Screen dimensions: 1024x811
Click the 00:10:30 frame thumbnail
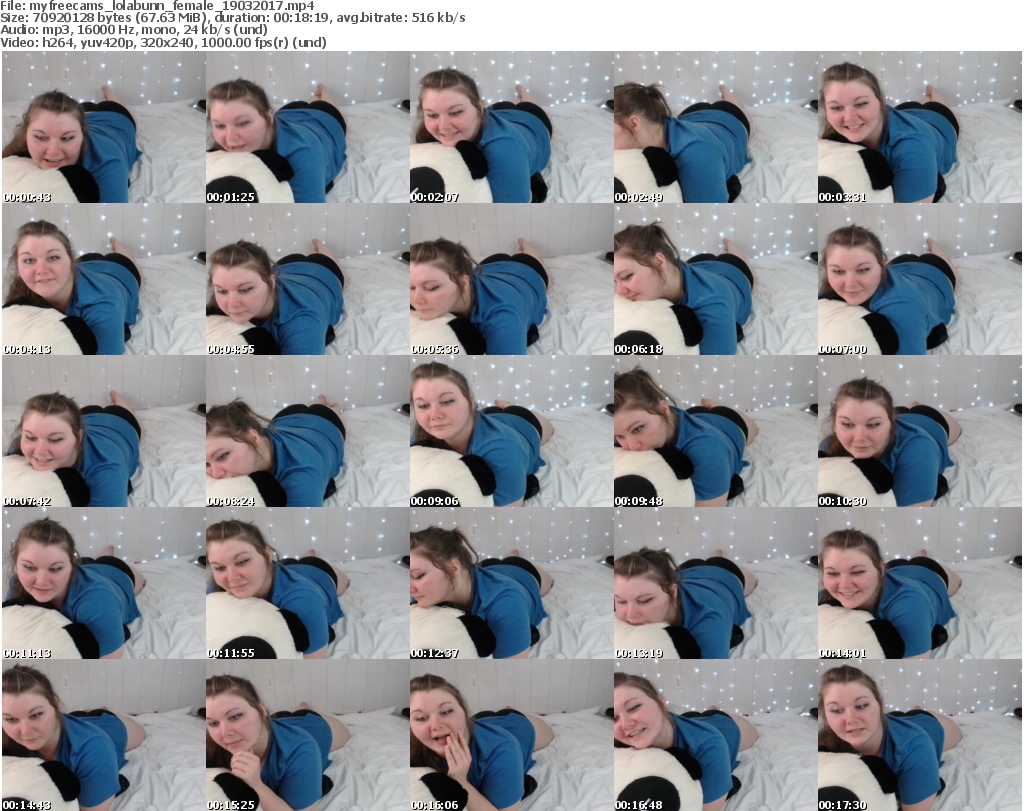[920, 432]
